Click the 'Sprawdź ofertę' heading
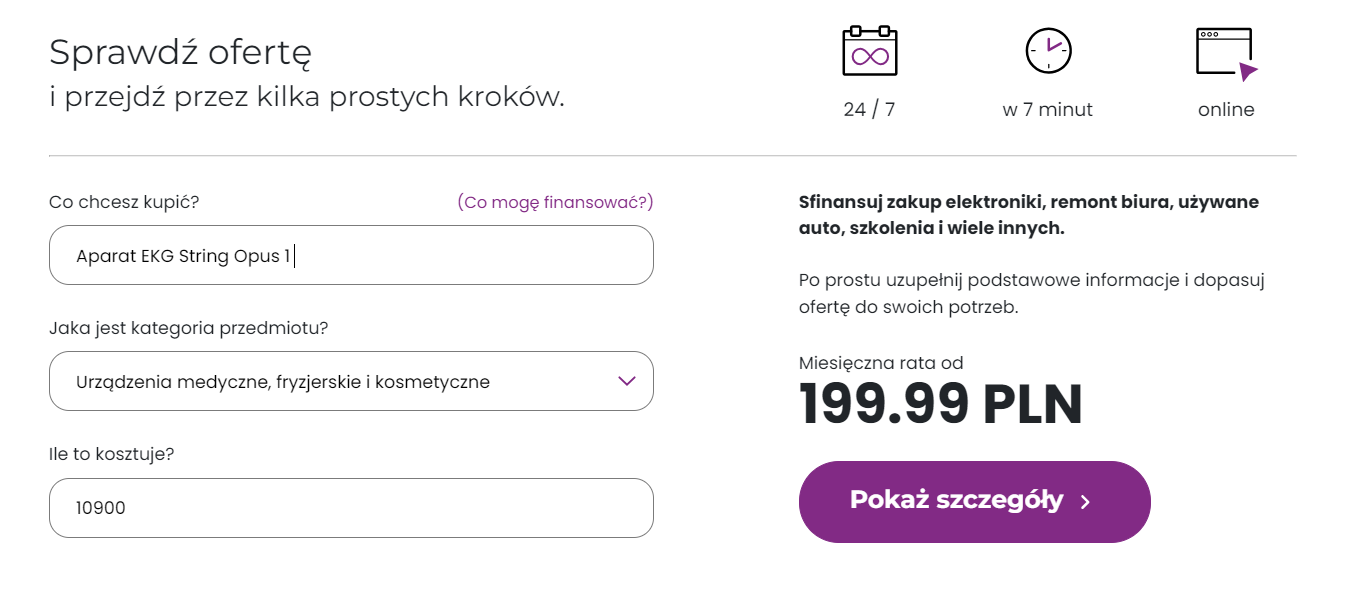Screen dimensions: 1348x606 coord(180,52)
